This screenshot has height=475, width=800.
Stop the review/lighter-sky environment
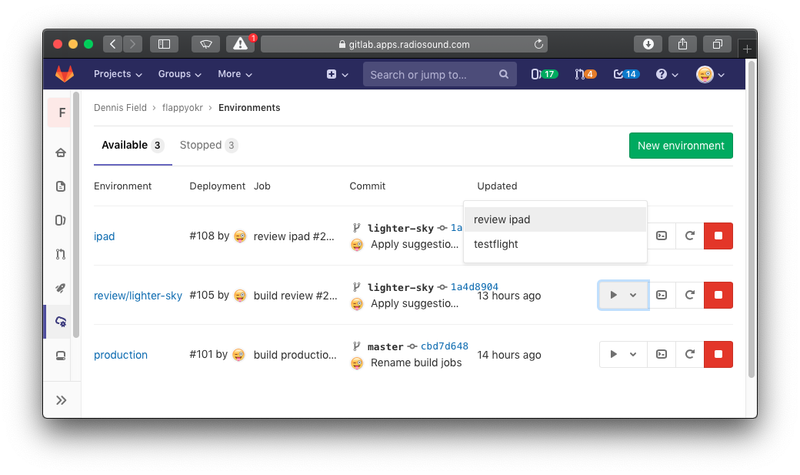(718, 295)
